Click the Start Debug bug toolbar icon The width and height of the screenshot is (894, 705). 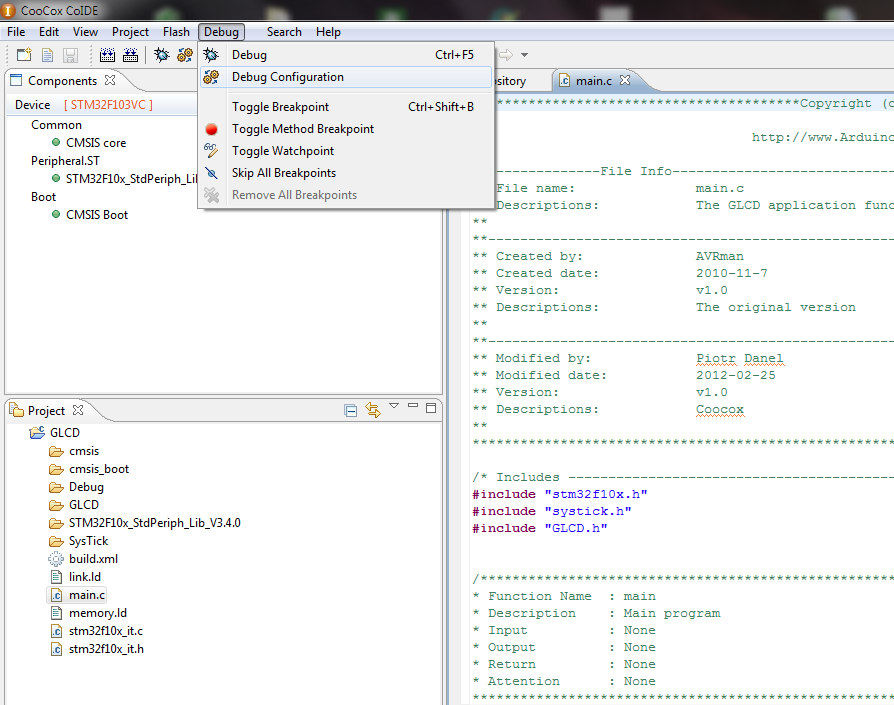click(x=162, y=55)
